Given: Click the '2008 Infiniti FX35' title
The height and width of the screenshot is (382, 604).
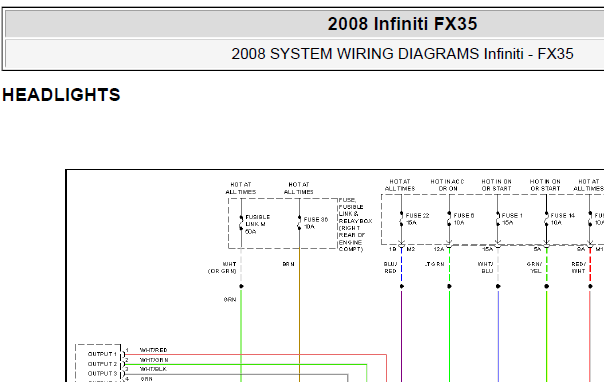Looking at the screenshot, I should pos(402,24).
